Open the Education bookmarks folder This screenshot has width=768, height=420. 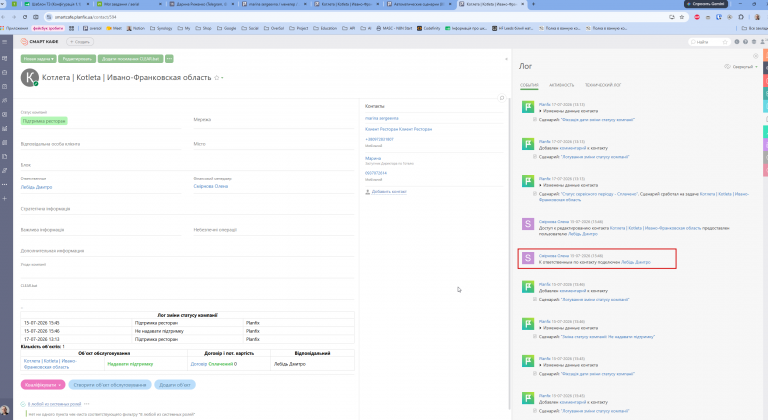click(325, 28)
